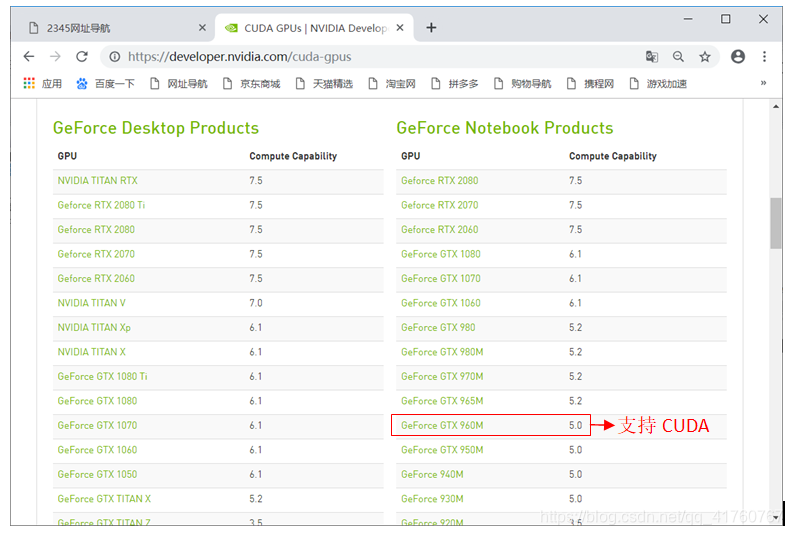Open the GeForce GTX TITAN X link
This screenshot has height=535, width=793.
(x=104, y=499)
